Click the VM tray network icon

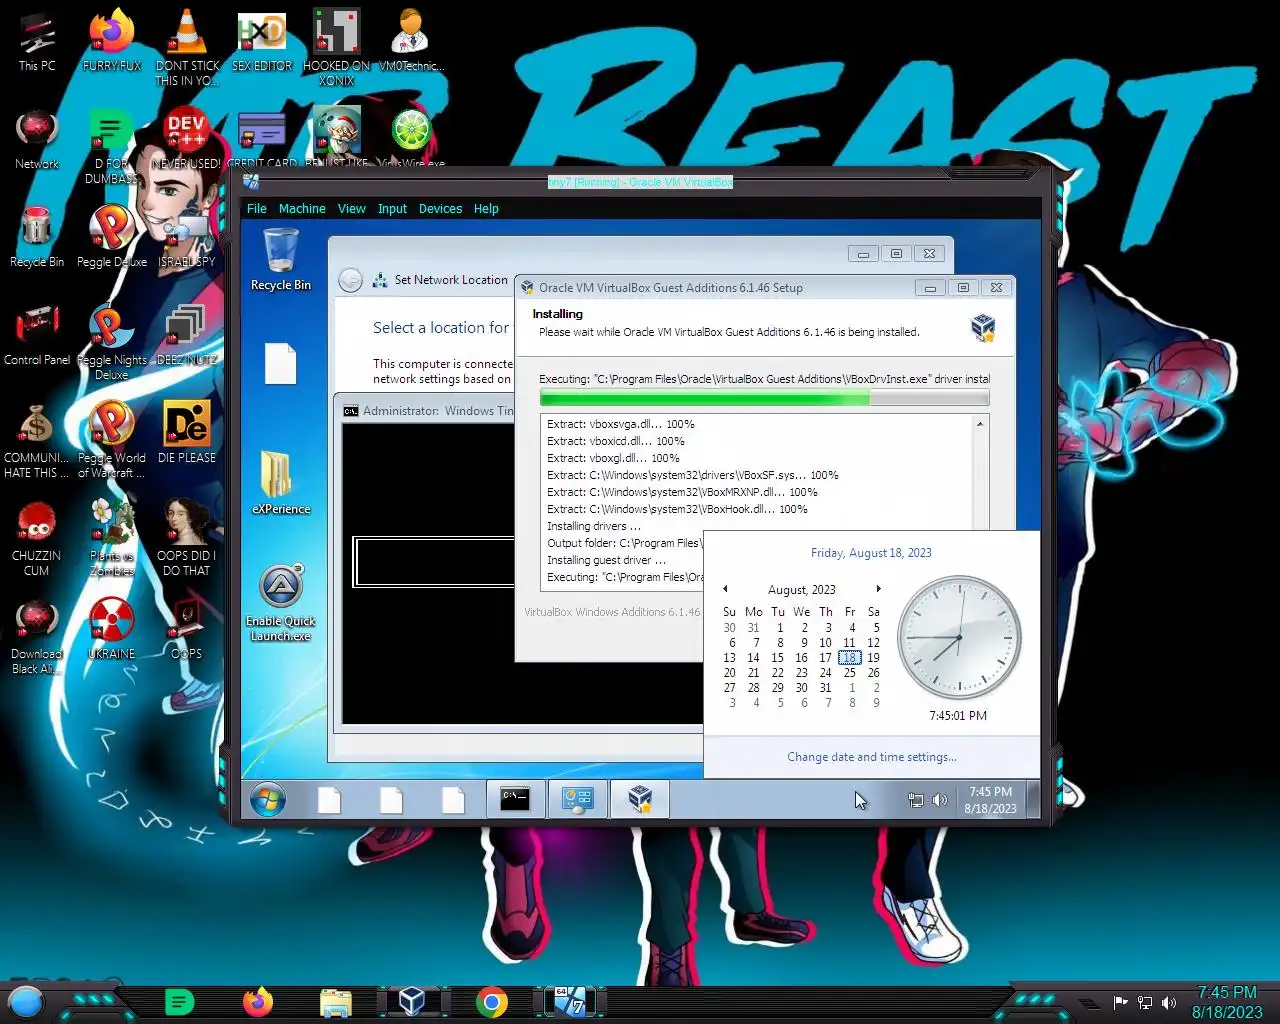(915, 800)
